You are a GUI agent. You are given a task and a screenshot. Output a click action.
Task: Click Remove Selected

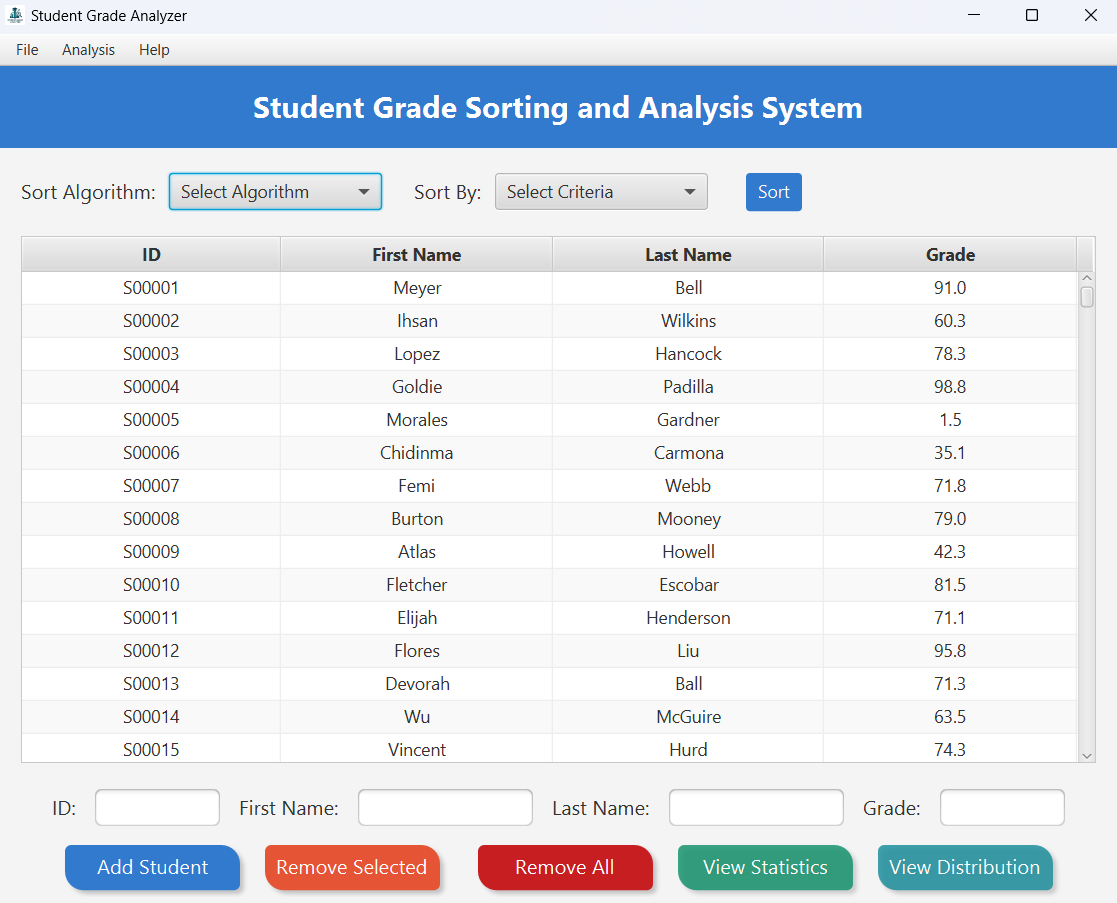352,867
